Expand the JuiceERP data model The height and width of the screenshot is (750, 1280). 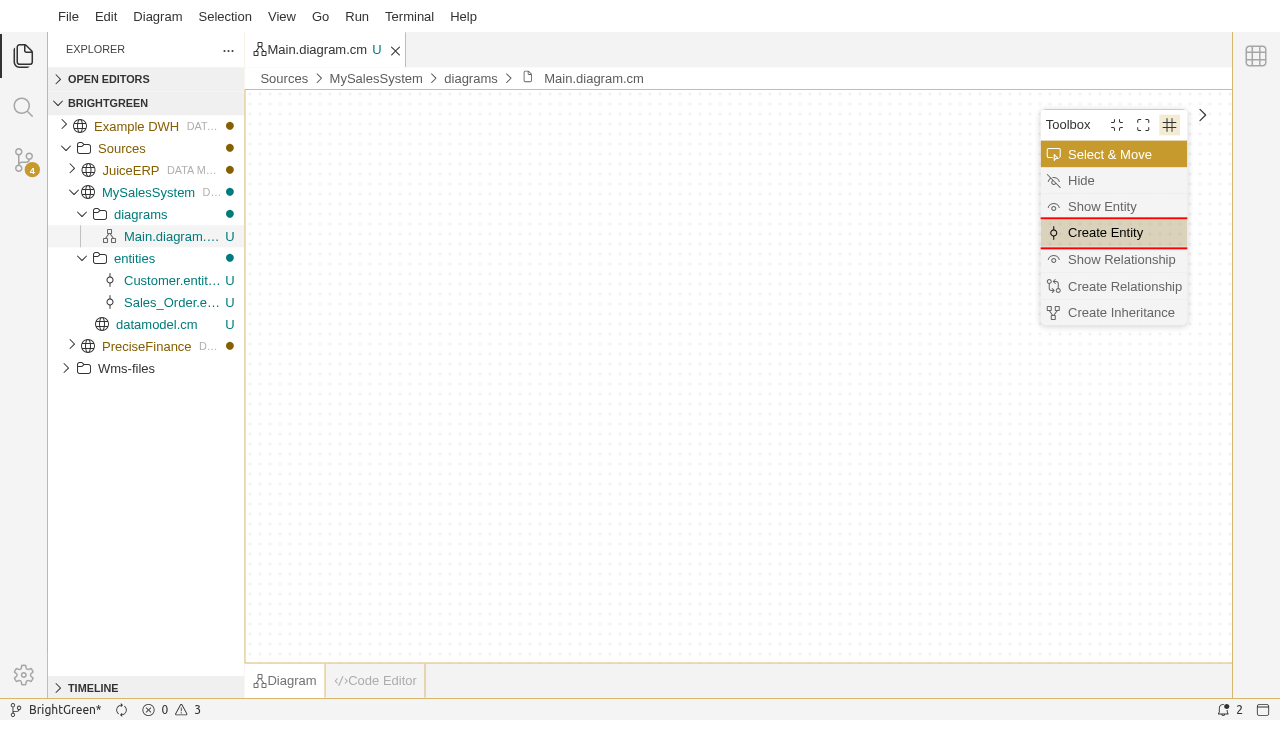(72, 170)
